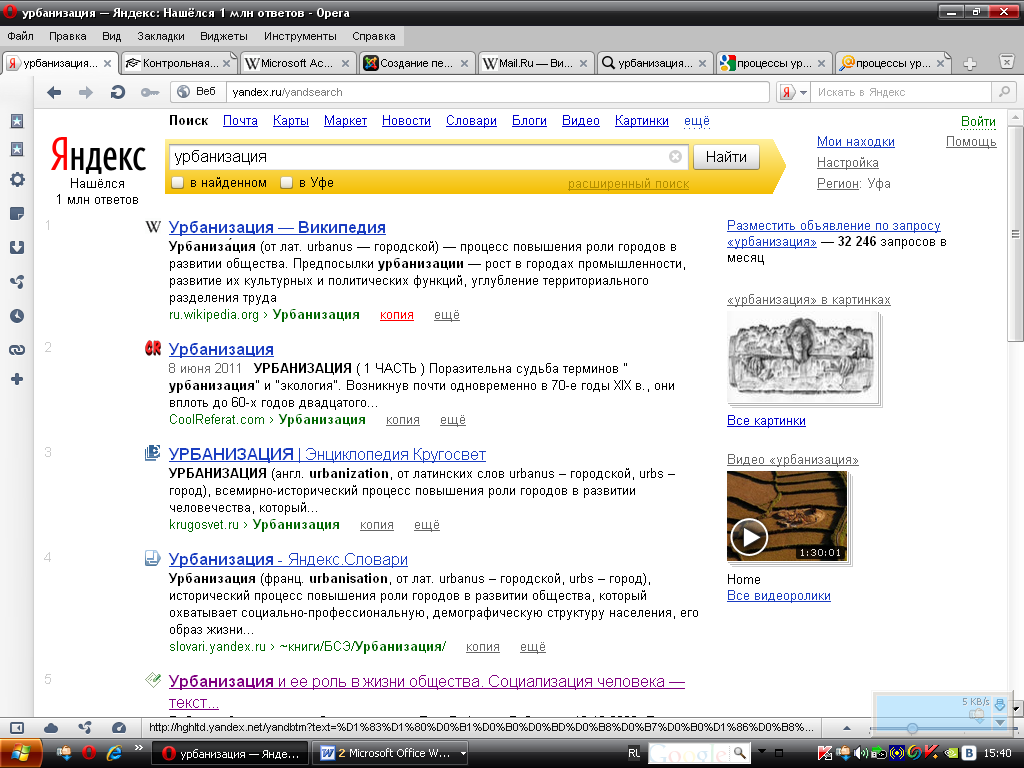Open the Links panel in sidebar

tap(17, 349)
